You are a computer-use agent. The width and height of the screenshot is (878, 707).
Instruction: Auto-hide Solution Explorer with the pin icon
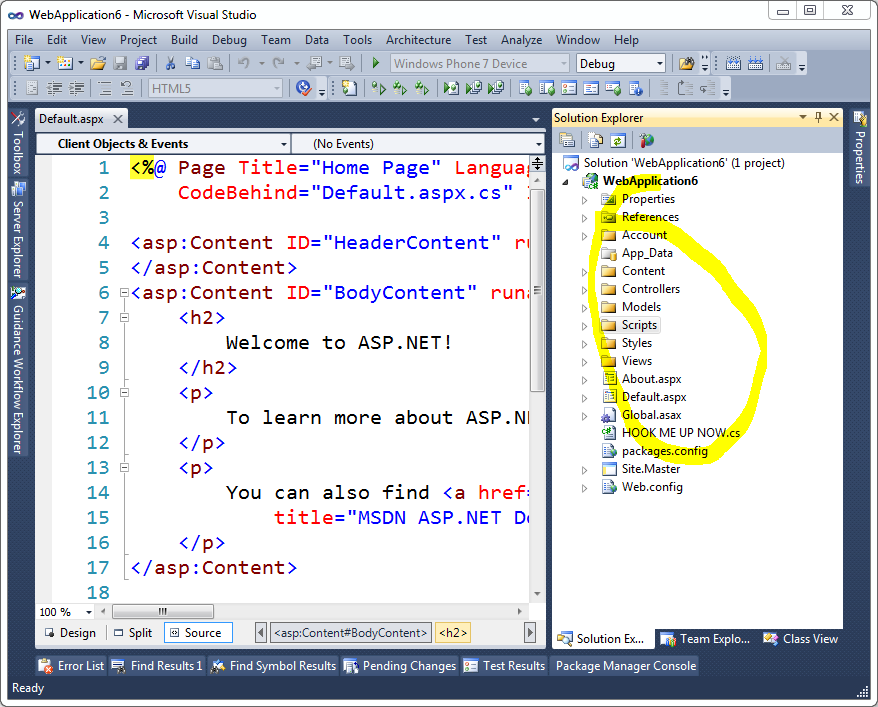pyautogui.click(x=818, y=117)
